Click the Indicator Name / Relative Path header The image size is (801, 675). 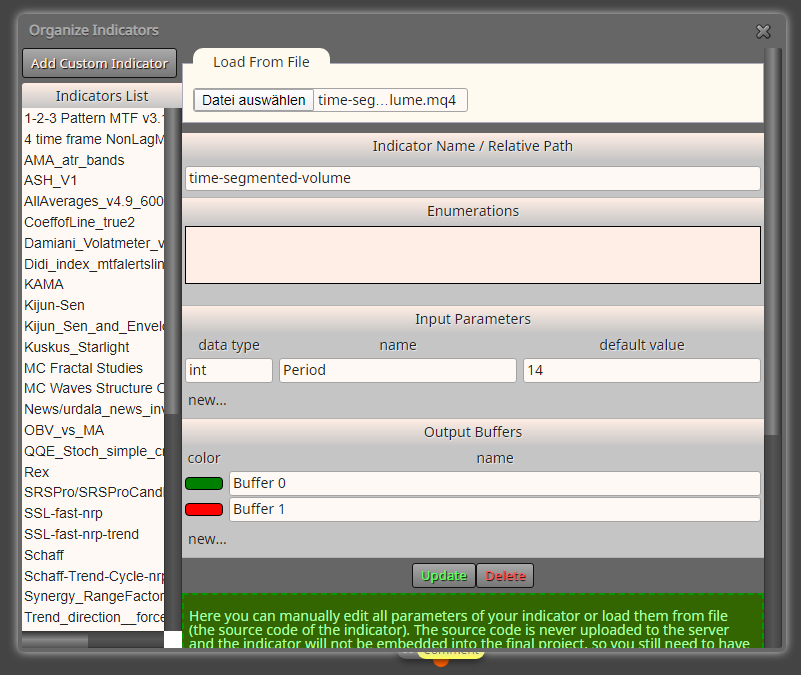pyautogui.click(x=473, y=146)
